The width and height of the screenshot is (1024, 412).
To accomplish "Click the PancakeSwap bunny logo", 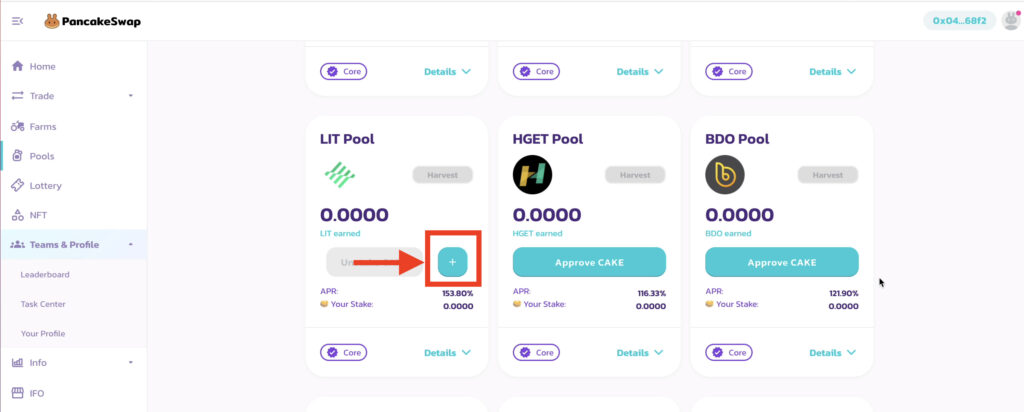I will [x=52, y=22].
